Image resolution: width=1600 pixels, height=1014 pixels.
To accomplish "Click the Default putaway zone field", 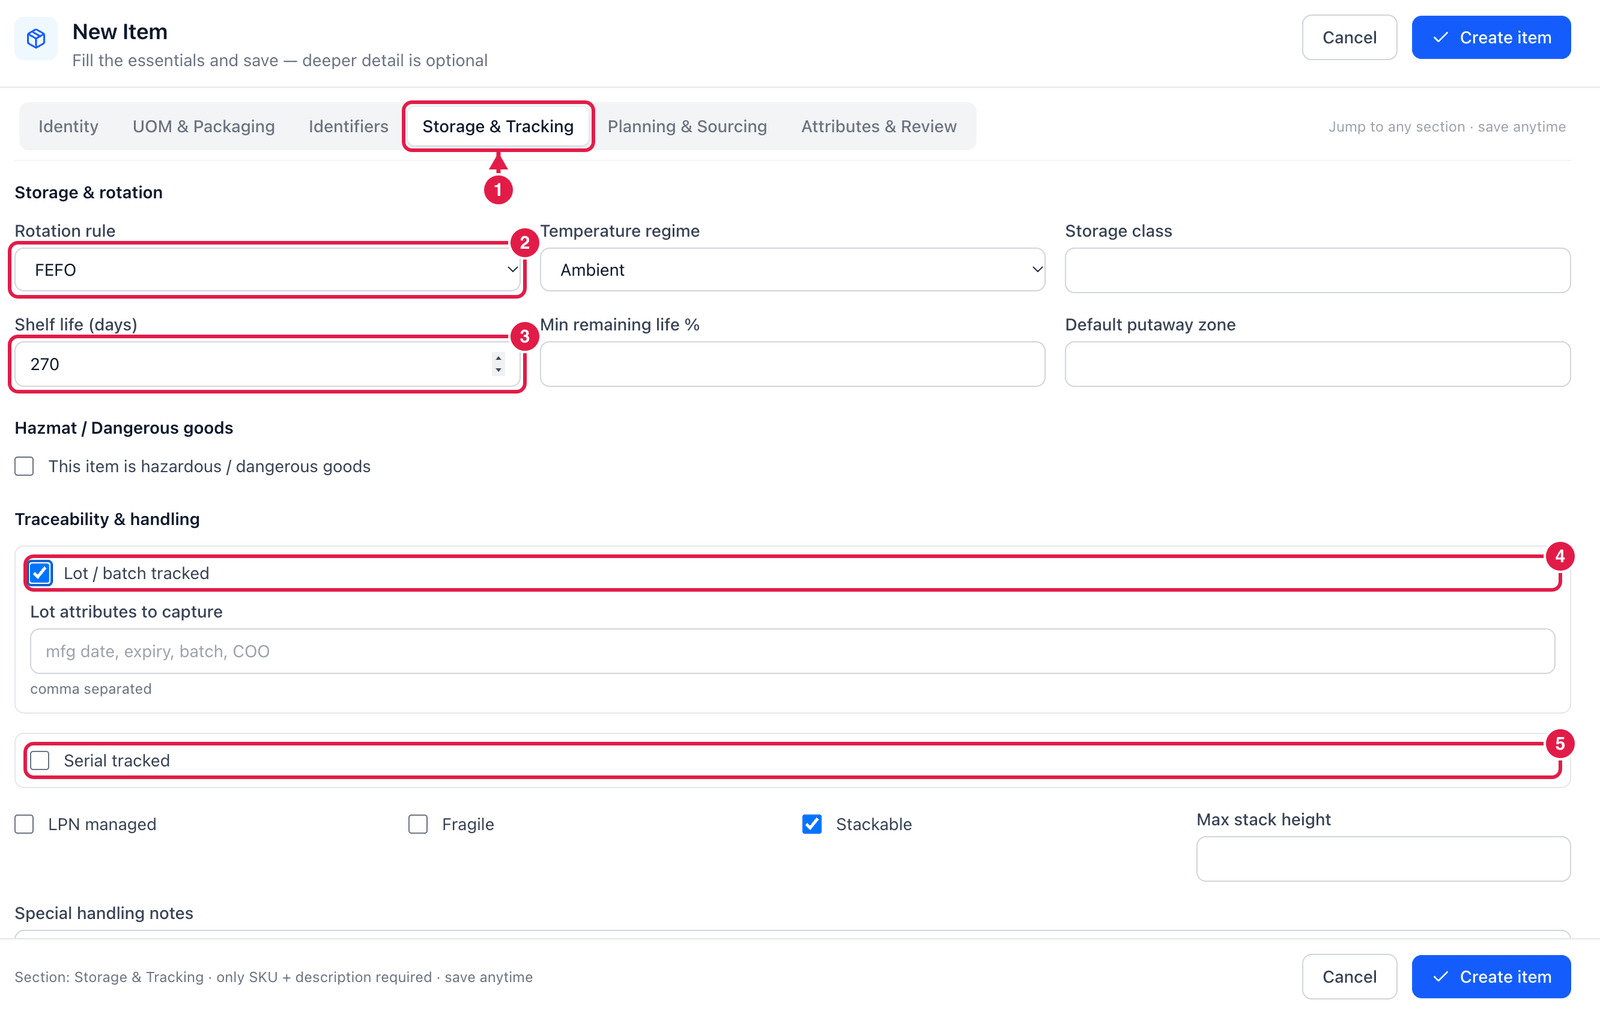I will tap(1318, 364).
